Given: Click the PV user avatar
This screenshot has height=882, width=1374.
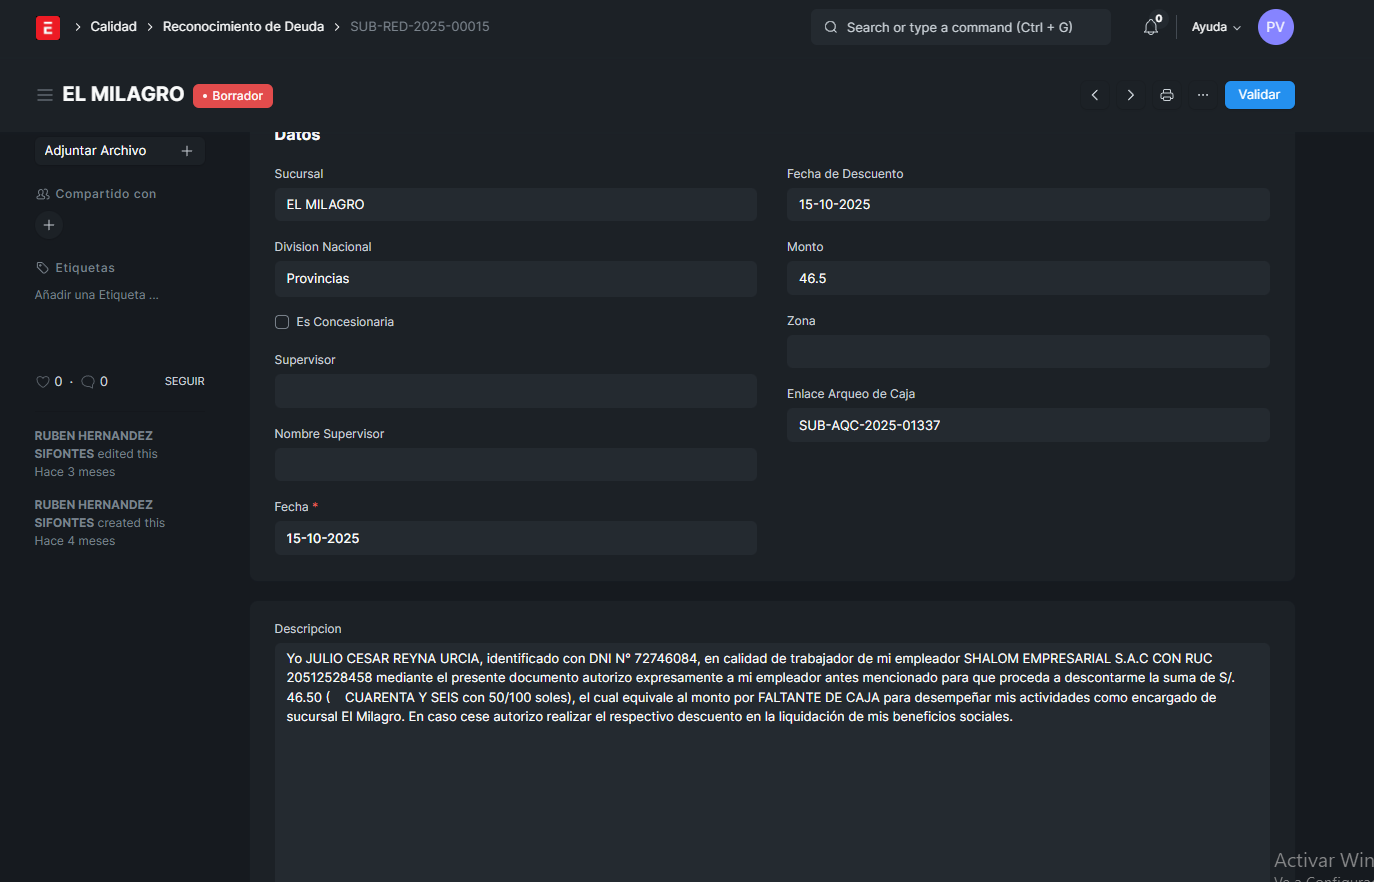Looking at the screenshot, I should click(1275, 27).
